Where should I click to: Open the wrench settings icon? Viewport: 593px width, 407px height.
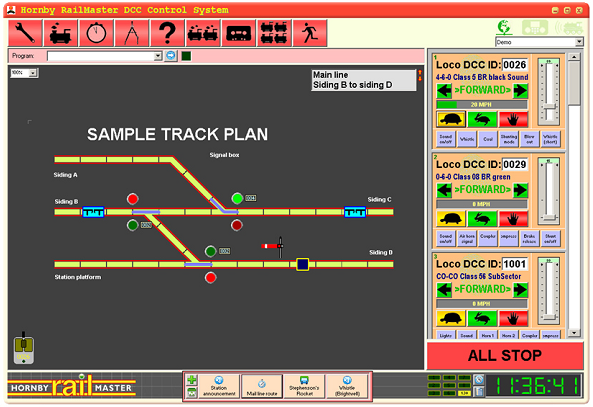[25, 33]
